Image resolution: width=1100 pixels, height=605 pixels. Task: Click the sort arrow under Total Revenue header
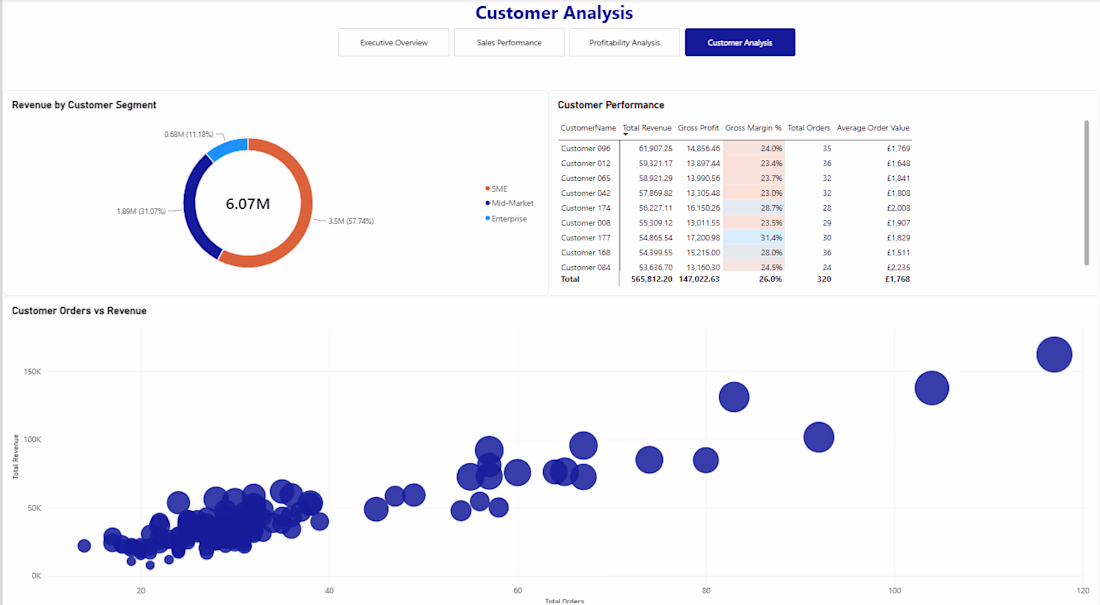pos(626,134)
